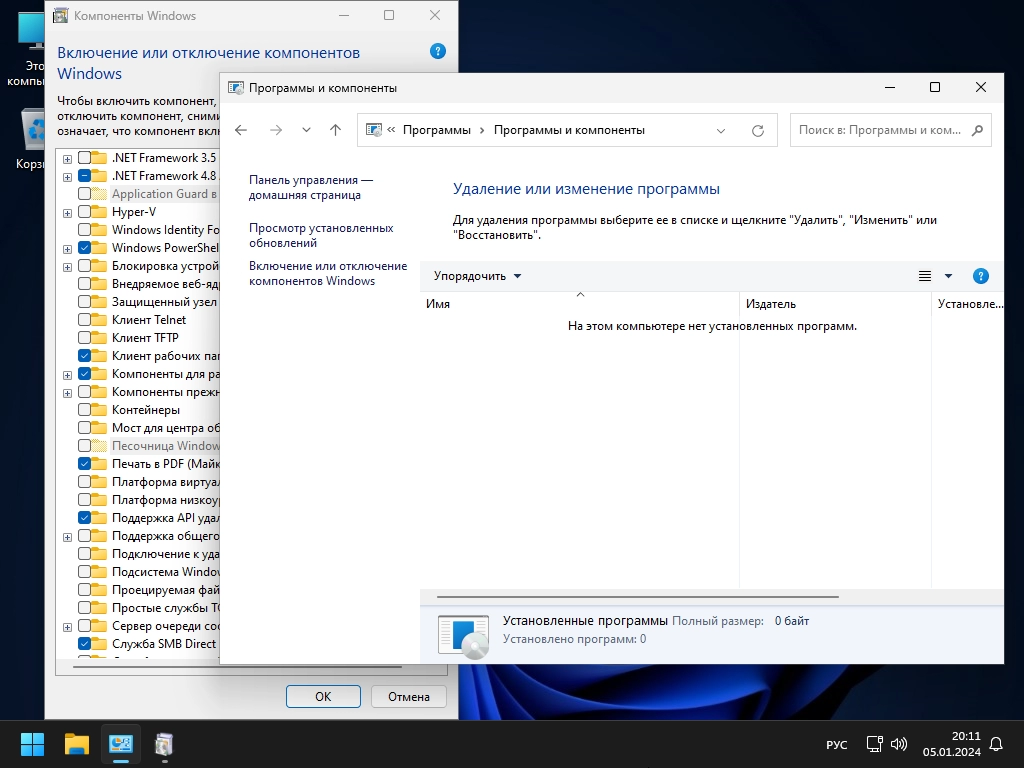The image size is (1024, 768).
Task: Open view options dropdown arrow
Action: (x=948, y=276)
